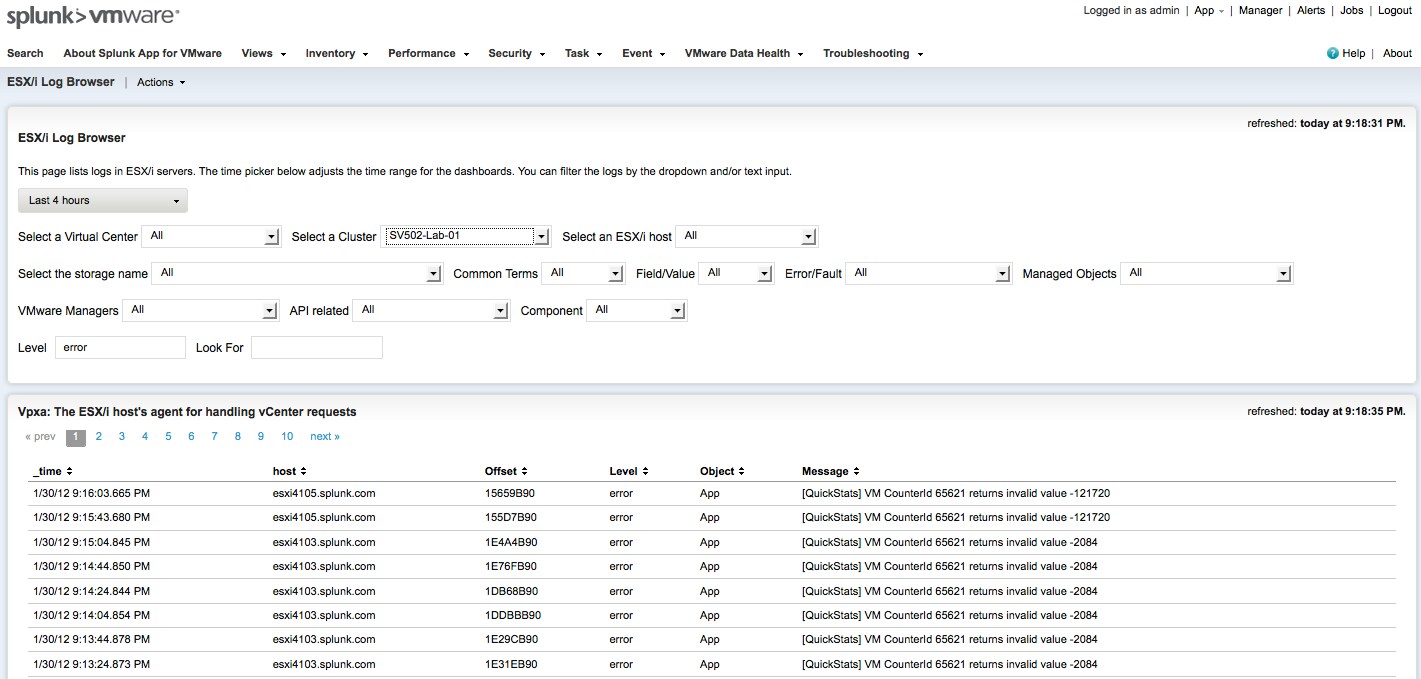Click the Logout link

1395,10
